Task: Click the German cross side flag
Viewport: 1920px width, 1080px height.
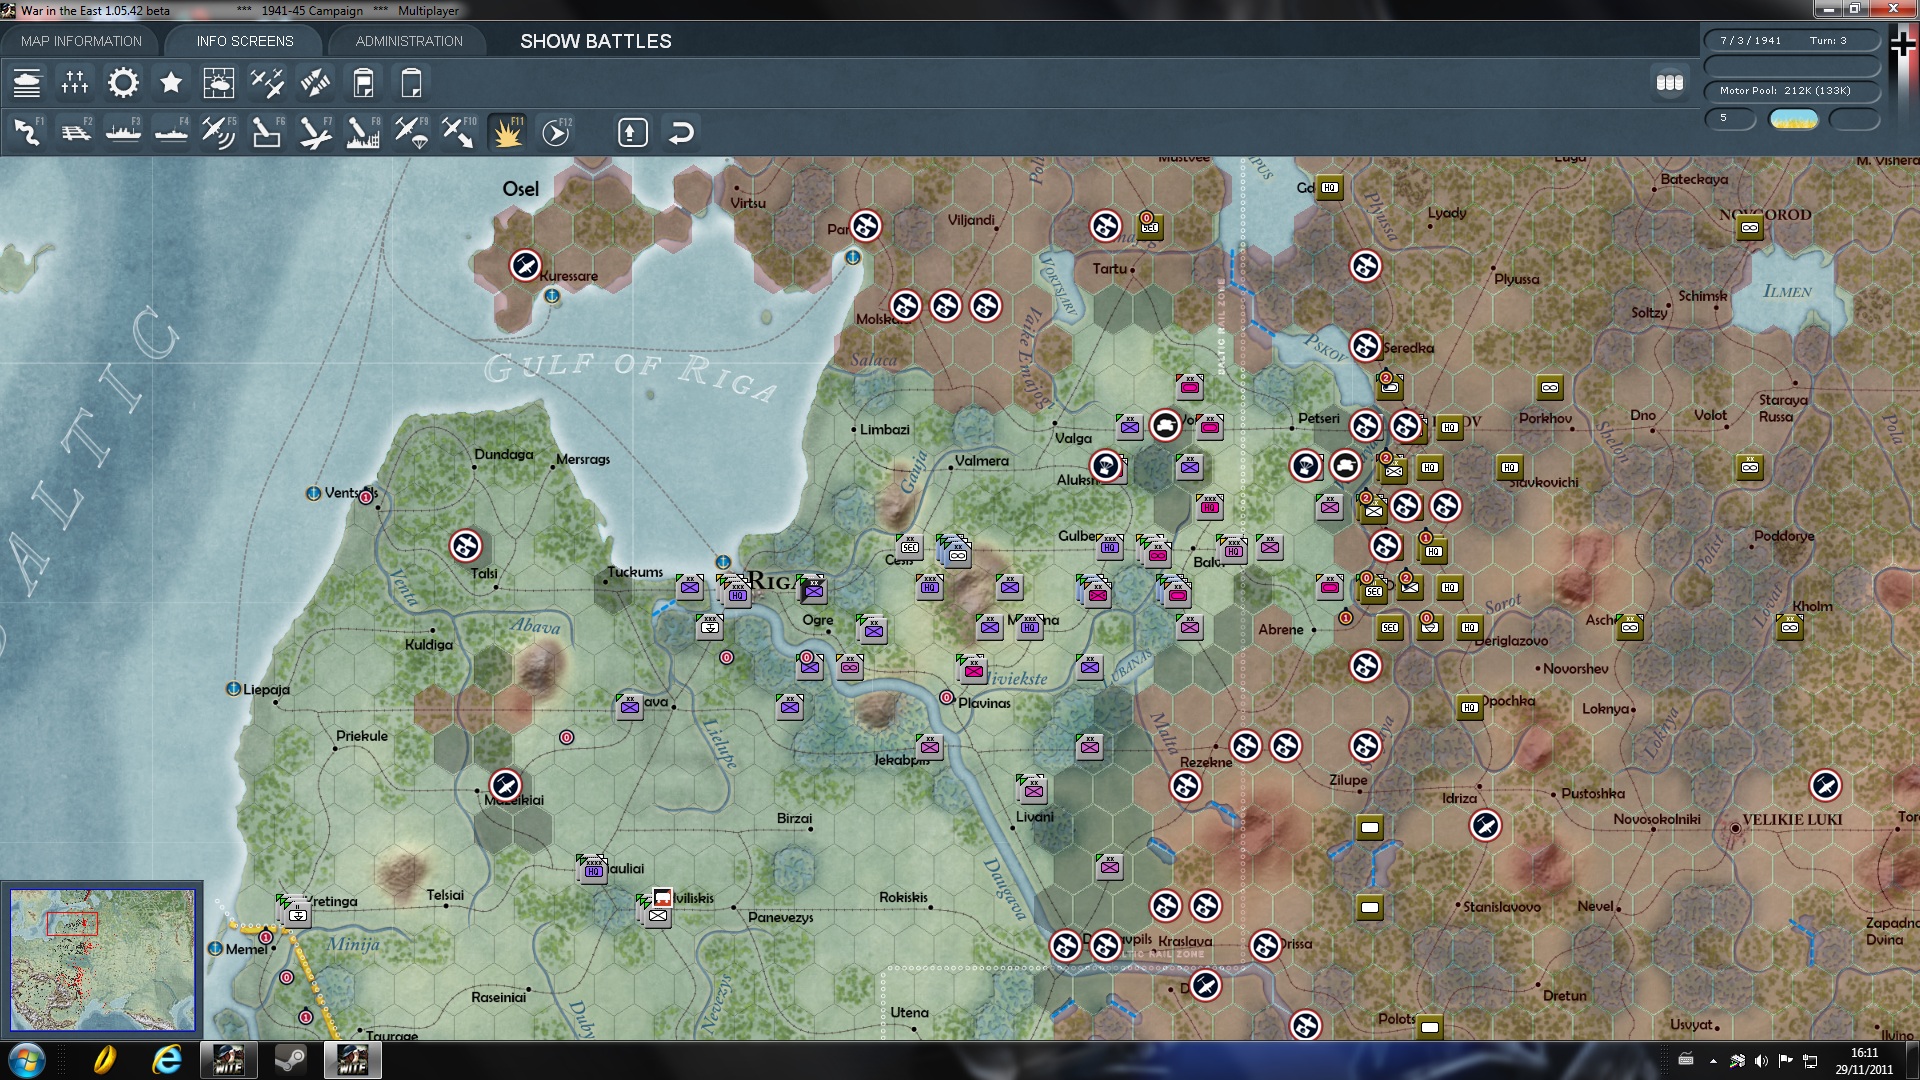Action: click(1903, 45)
